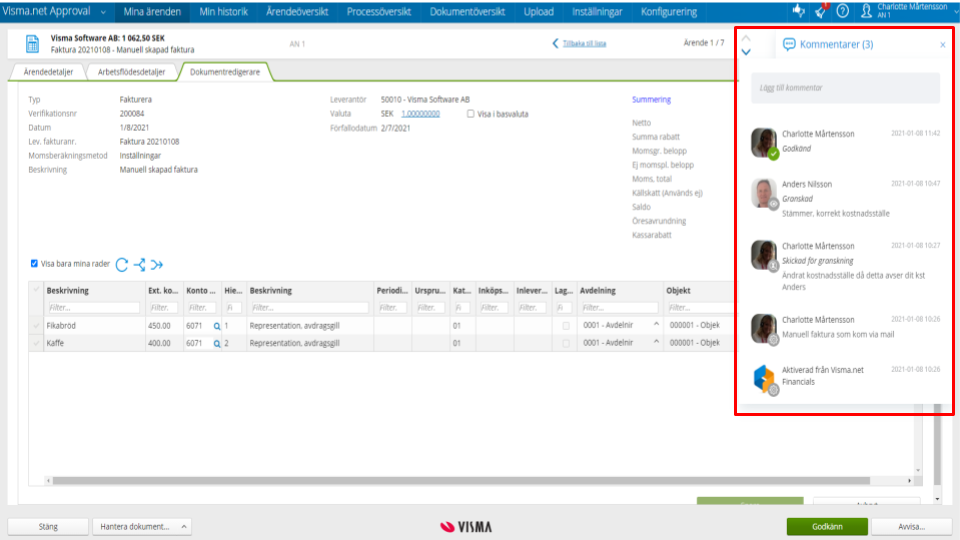The width and height of the screenshot is (960, 540).
Task: Click the first Beskrivning filter field
Action: (94, 308)
